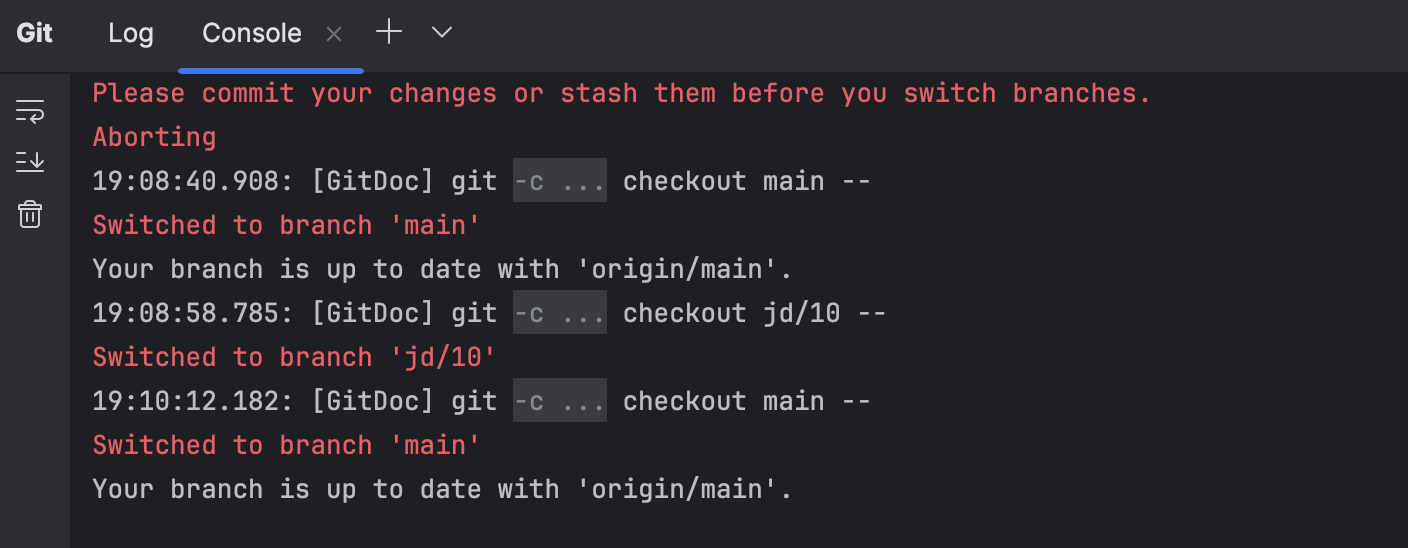Click the last 'Your branch is up to date' line
The image size is (1408, 548).
click(x=442, y=489)
